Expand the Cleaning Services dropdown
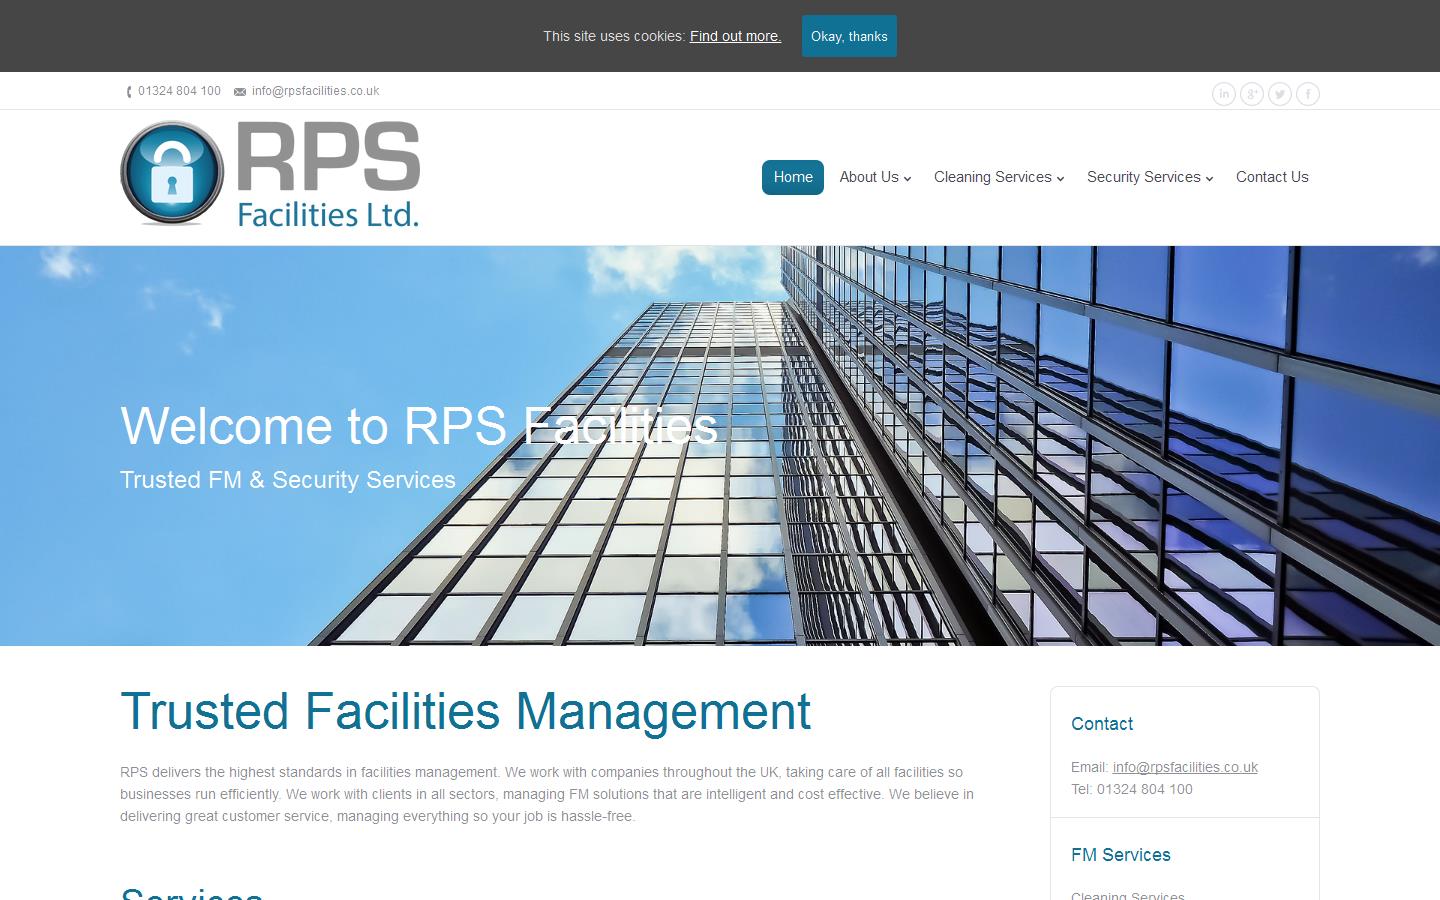This screenshot has width=1440, height=900. point(997,177)
